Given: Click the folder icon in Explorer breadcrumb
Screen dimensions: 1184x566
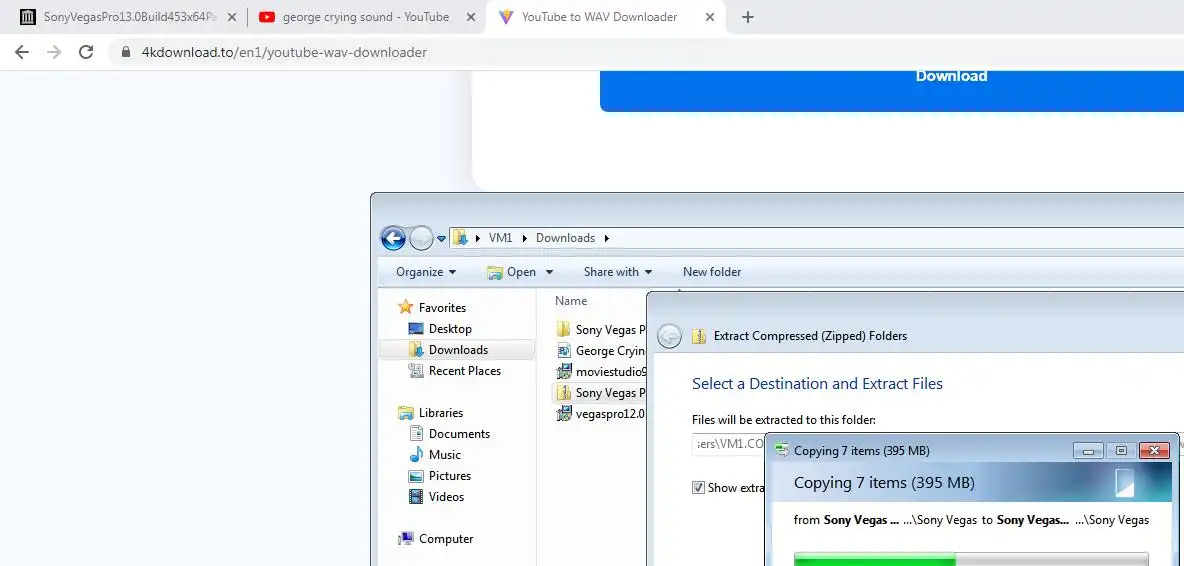Looking at the screenshot, I should click(460, 238).
